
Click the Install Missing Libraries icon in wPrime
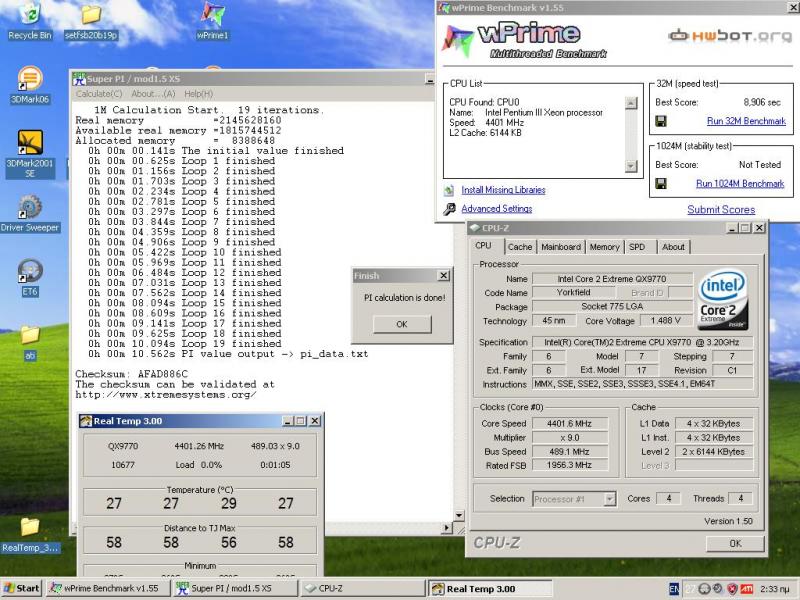click(449, 190)
